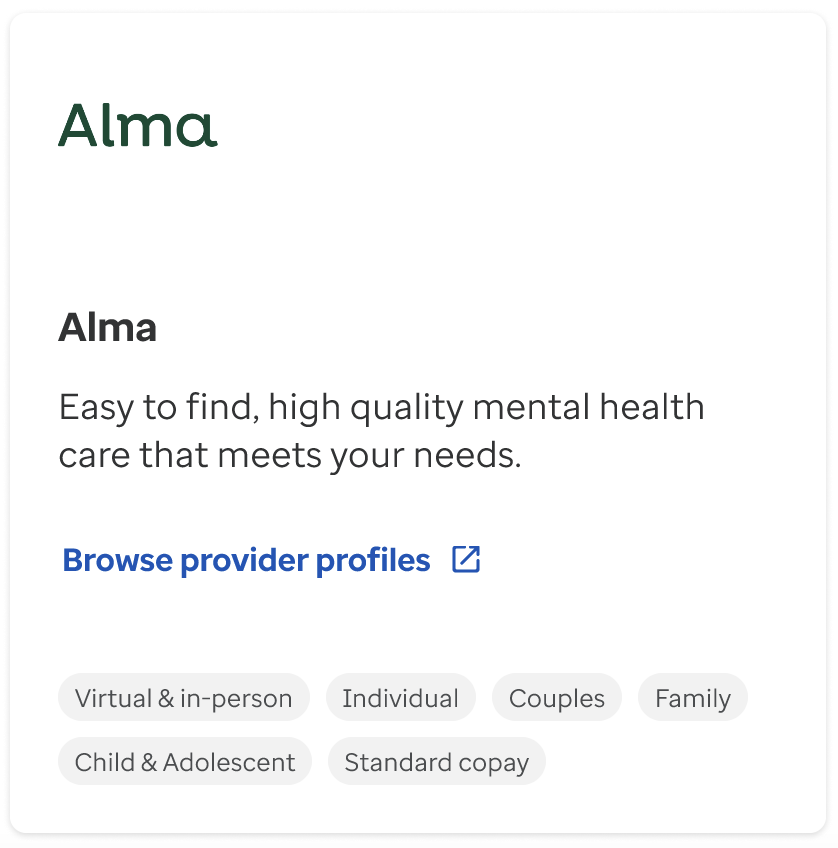This screenshot has width=838, height=848.
Task: Select the Individual tag
Action: pos(400,698)
